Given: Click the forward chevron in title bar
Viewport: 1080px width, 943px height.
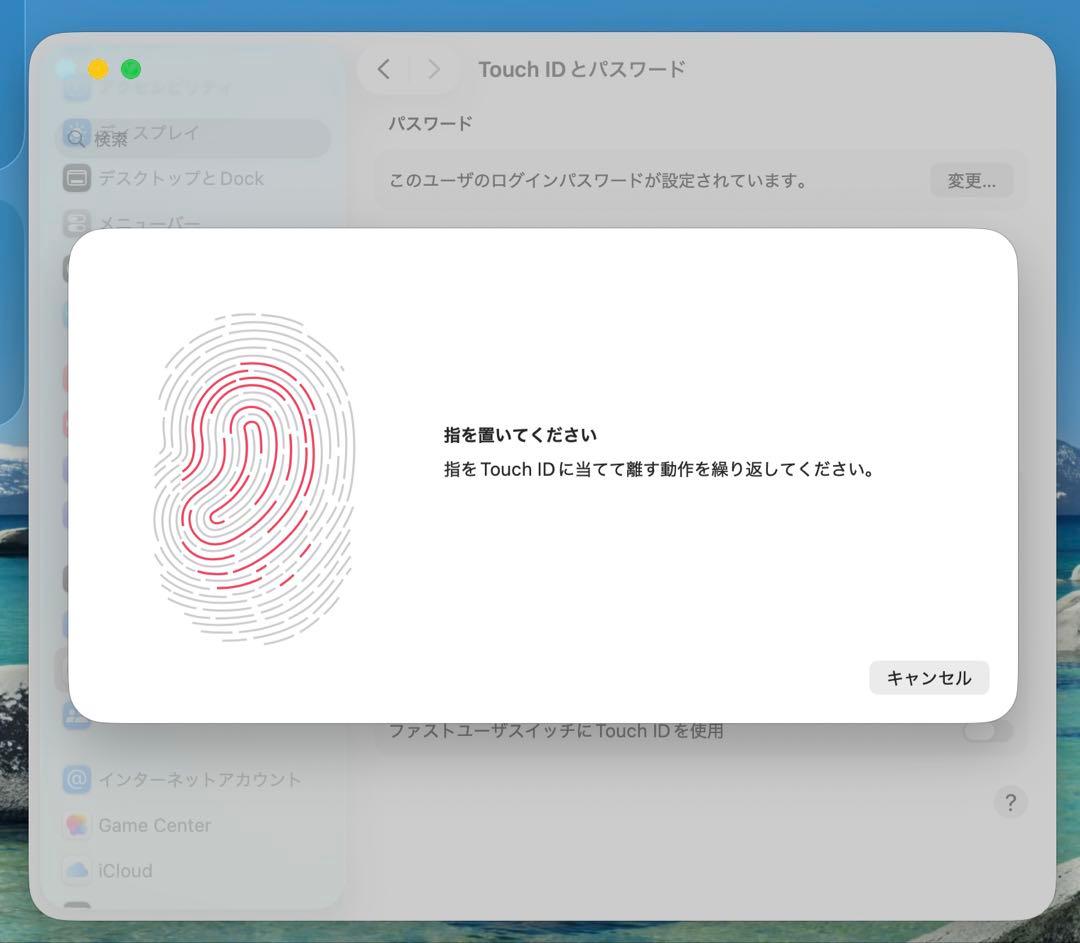Looking at the screenshot, I should tap(433, 69).
